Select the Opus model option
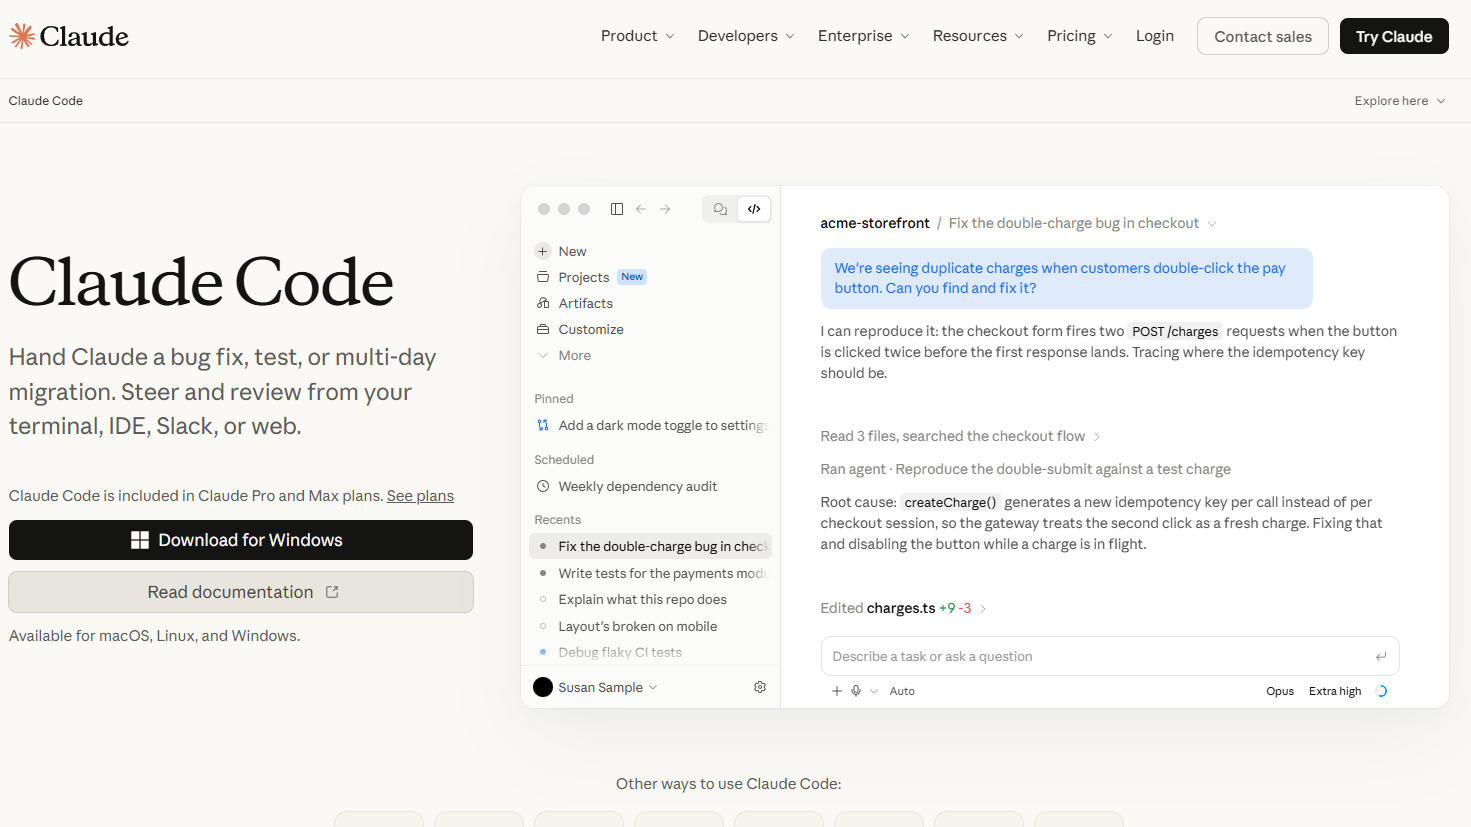Image resolution: width=1471 pixels, height=827 pixels. (1280, 691)
